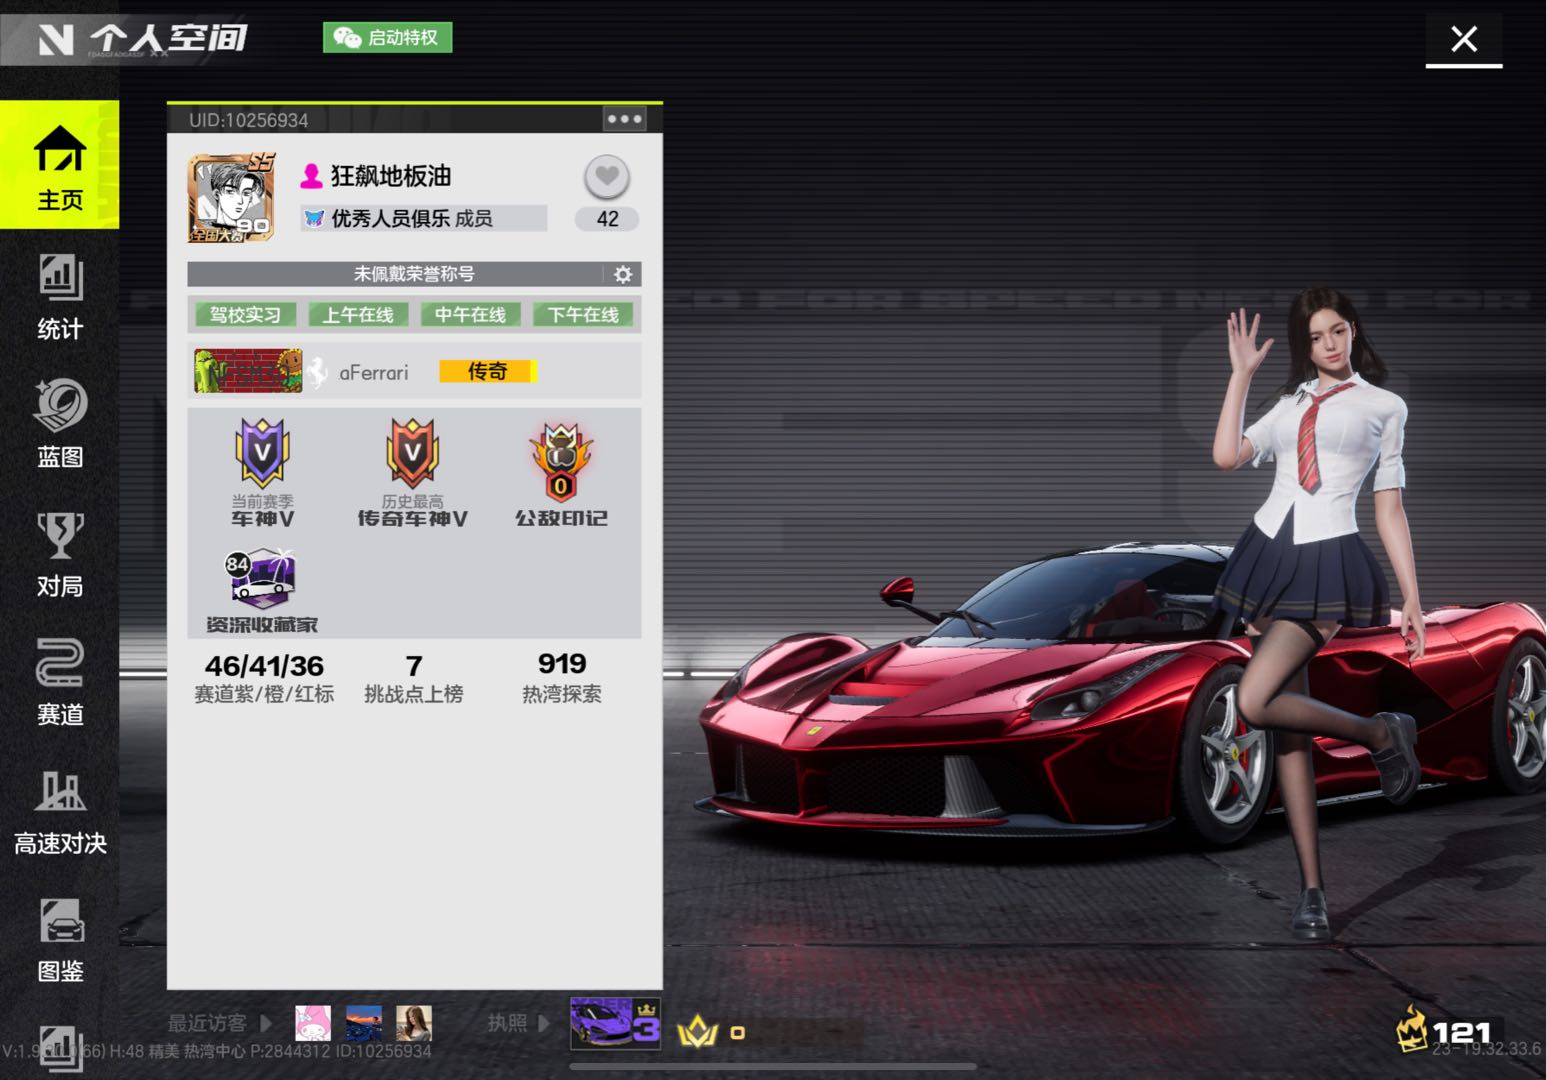Open the 高速对决 sidebar section
The image size is (1547, 1080).
pyautogui.click(x=60, y=811)
